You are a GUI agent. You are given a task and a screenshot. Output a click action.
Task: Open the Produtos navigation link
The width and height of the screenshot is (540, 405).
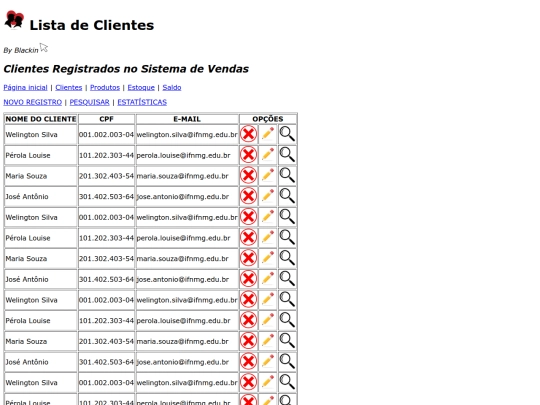pyautogui.click(x=105, y=87)
